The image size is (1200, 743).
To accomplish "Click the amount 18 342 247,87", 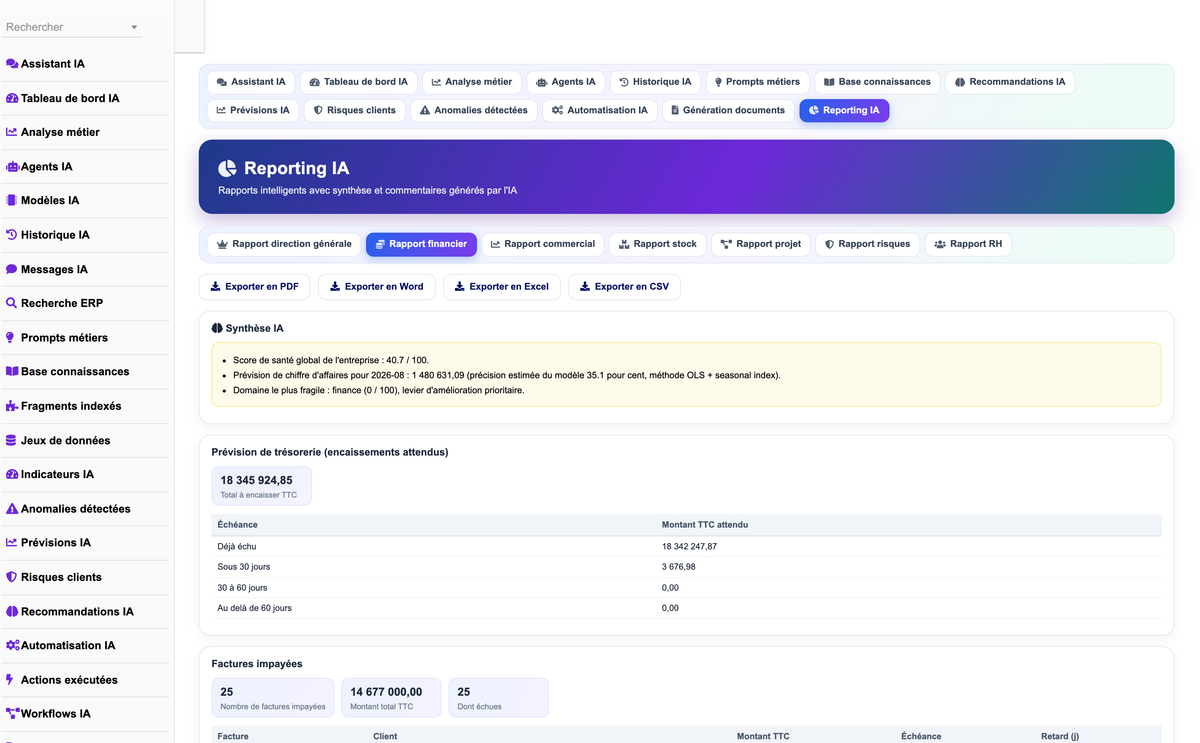I will click(x=689, y=547).
